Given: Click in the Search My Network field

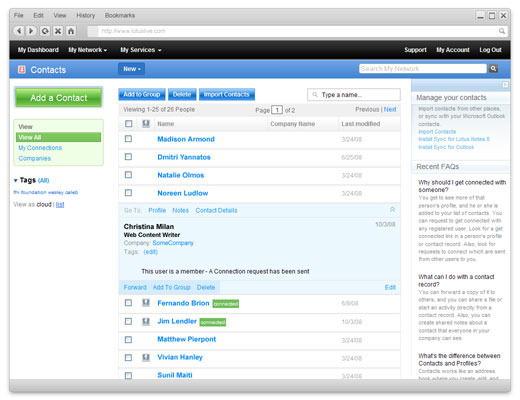Looking at the screenshot, I should click(423, 68).
